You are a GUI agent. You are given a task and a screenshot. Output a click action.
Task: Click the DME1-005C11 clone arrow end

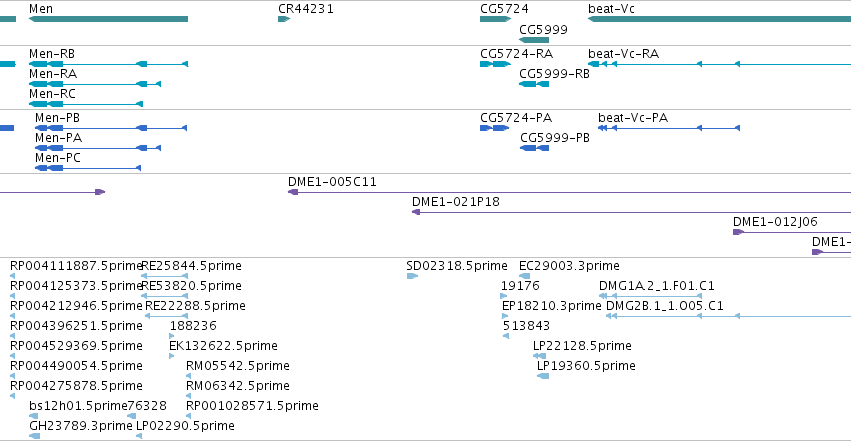click(293, 192)
